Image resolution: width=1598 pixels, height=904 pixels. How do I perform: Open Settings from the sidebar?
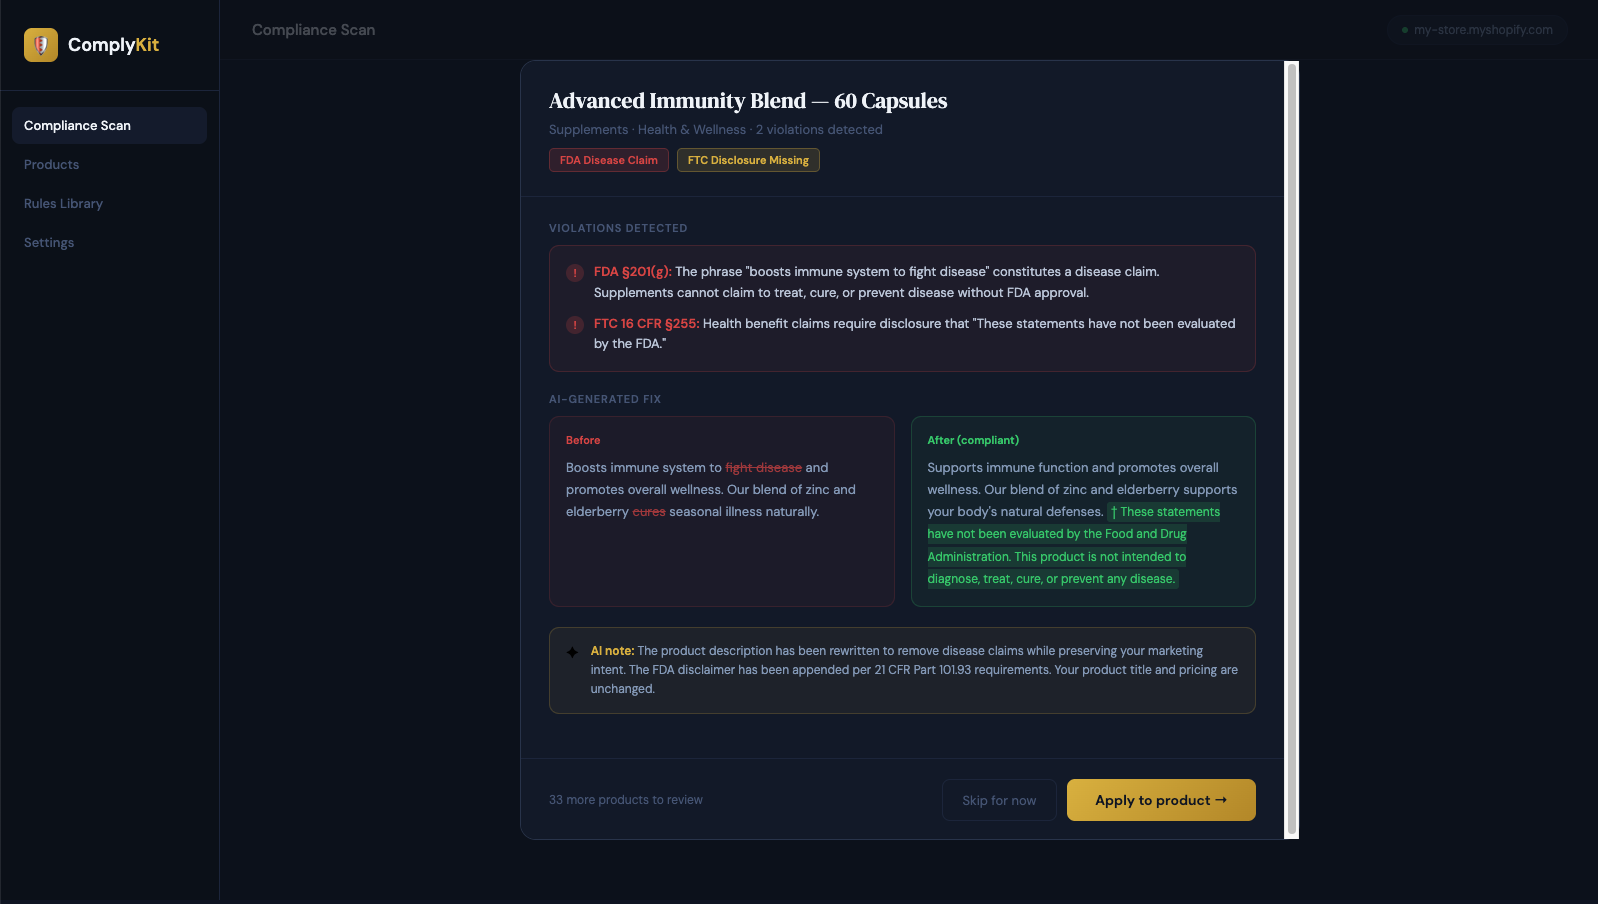coord(48,242)
